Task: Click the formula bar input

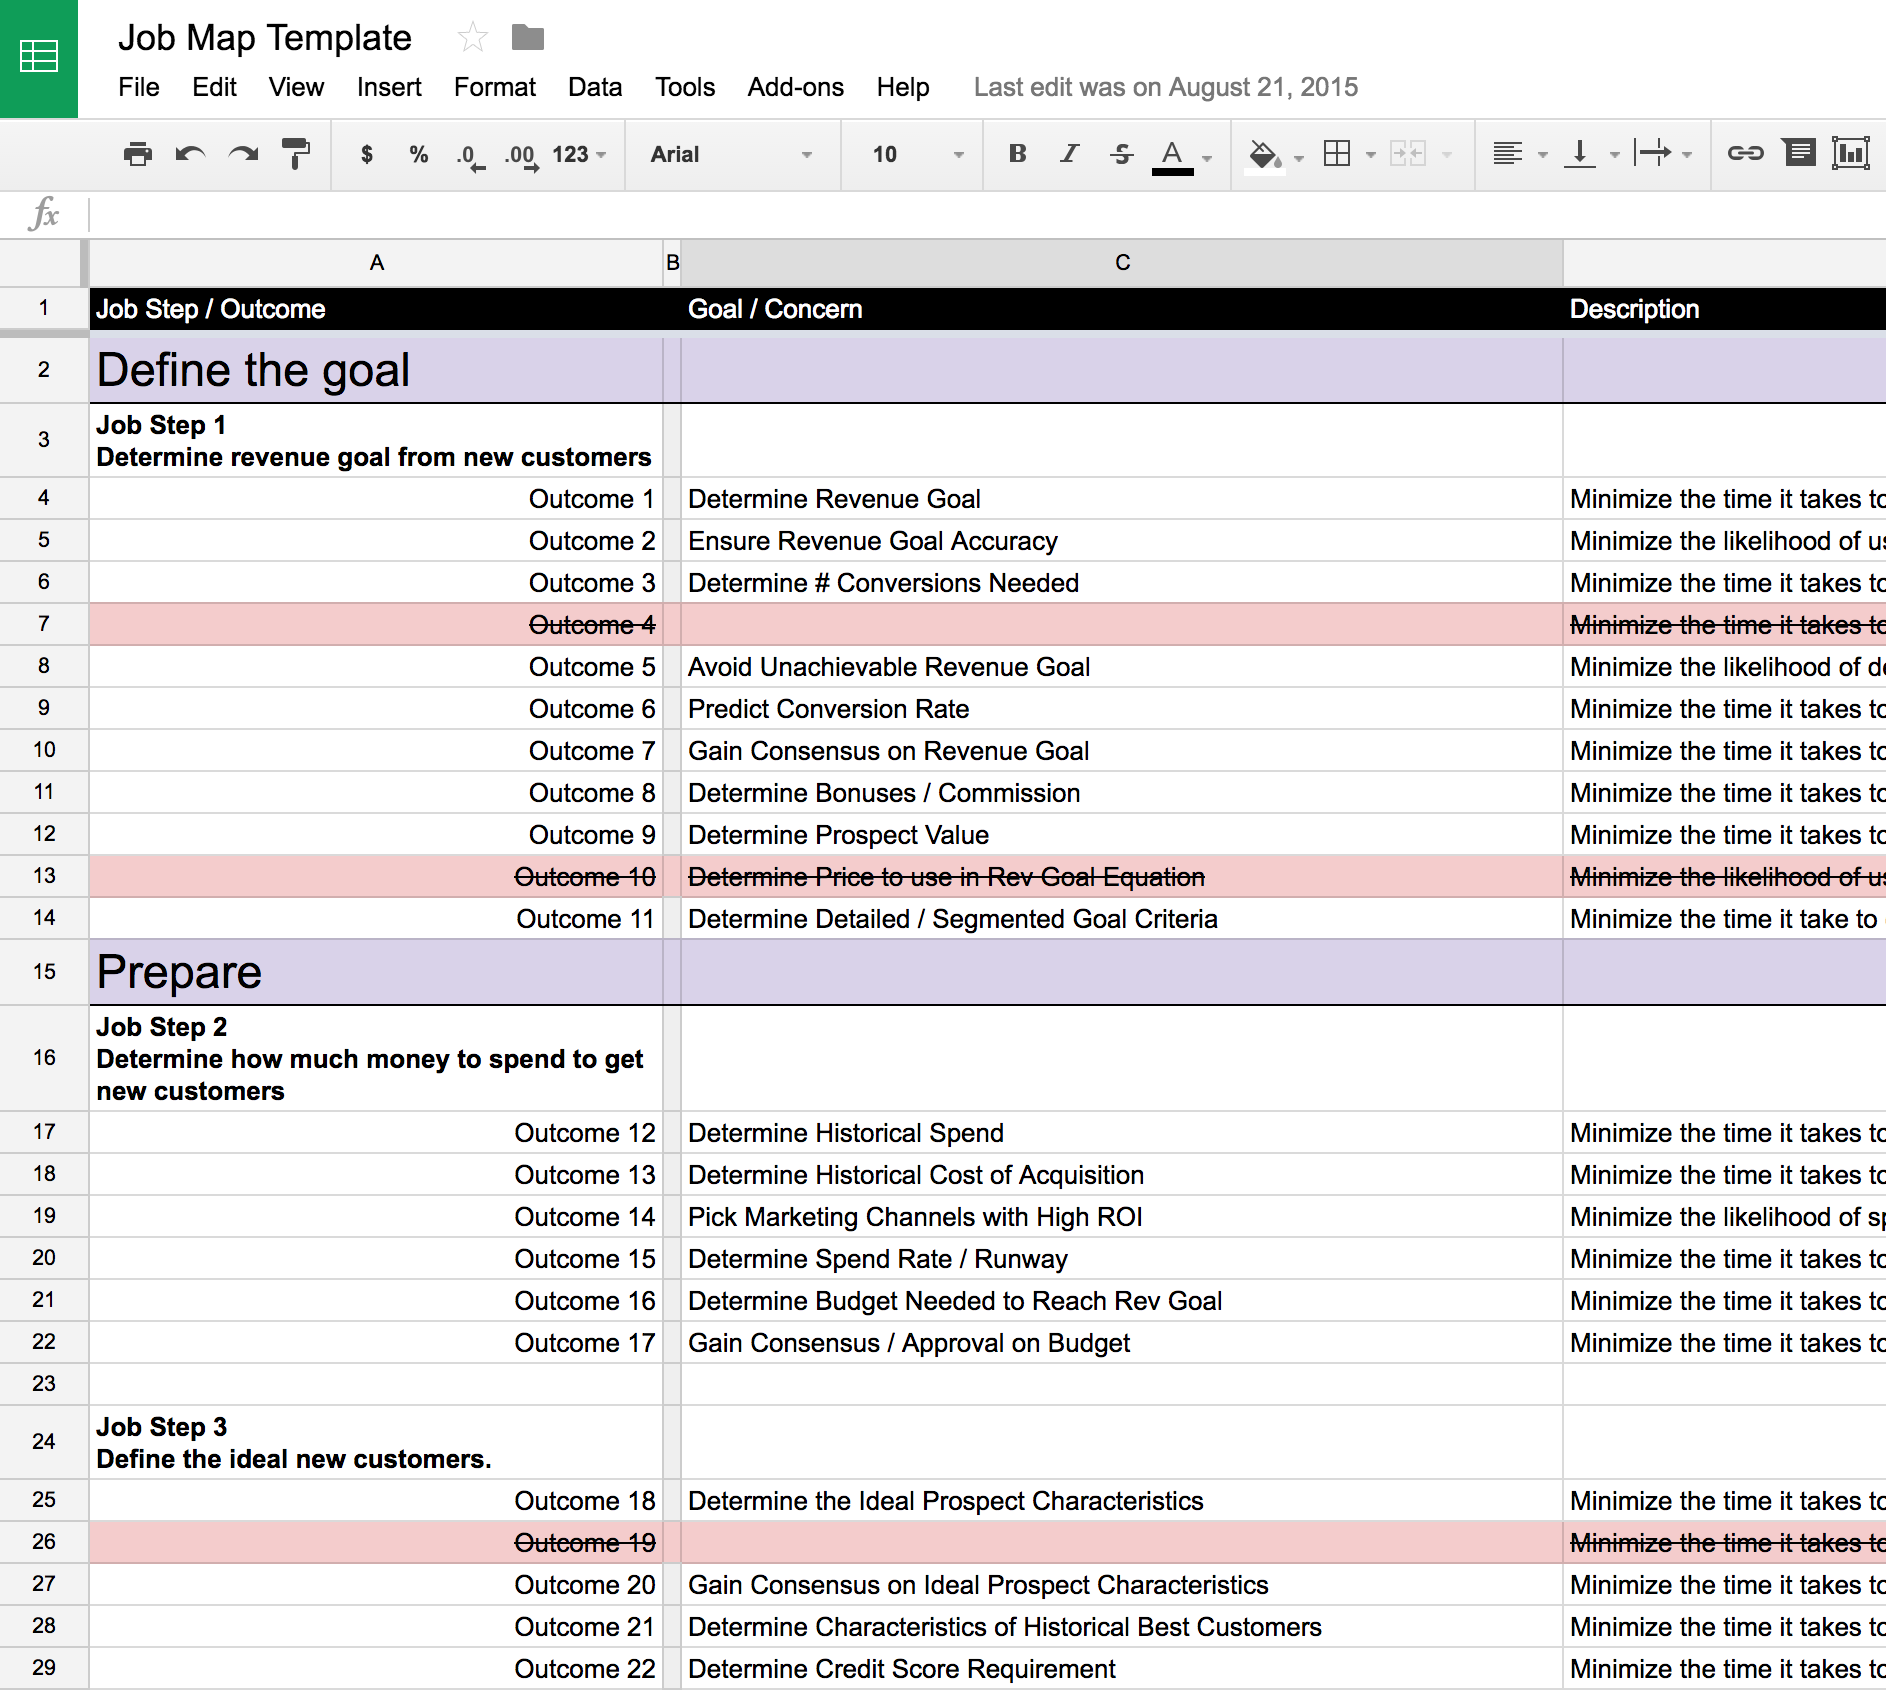Action: pyautogui.click(x=987, y=215)
